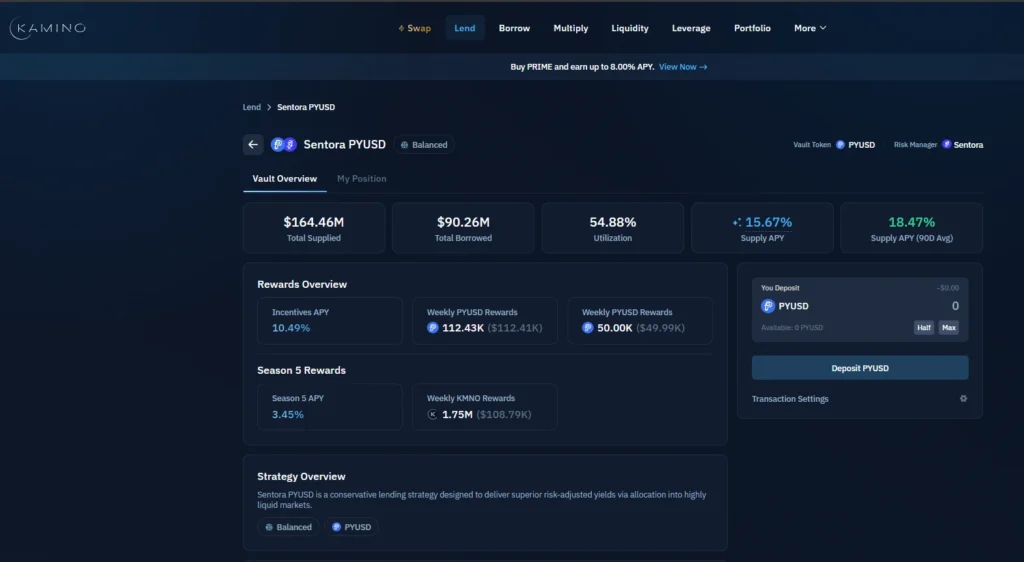
Task: Open the Liquidity page
Action: (630, 28)
